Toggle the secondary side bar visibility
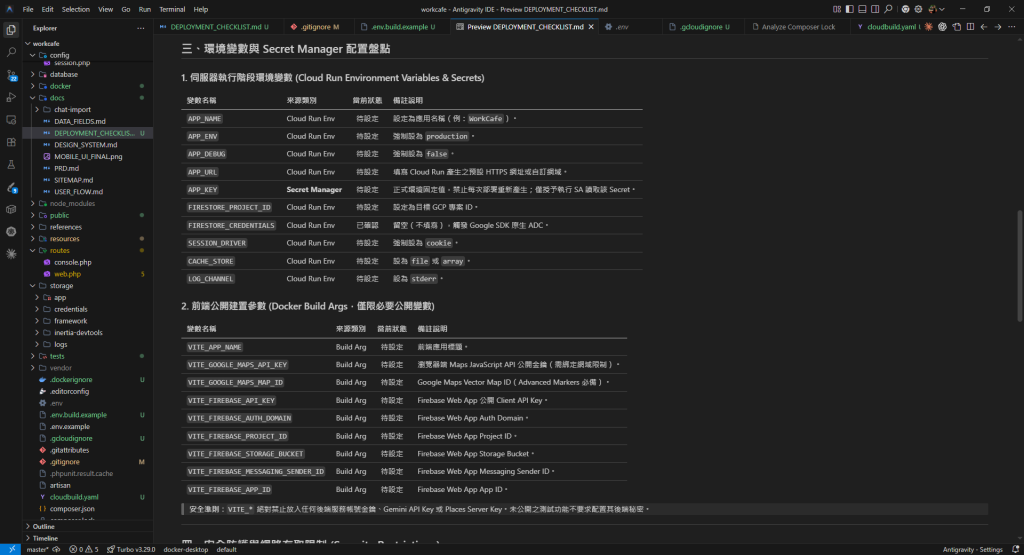Screen dimensions: 1024x555 [875, 9]
